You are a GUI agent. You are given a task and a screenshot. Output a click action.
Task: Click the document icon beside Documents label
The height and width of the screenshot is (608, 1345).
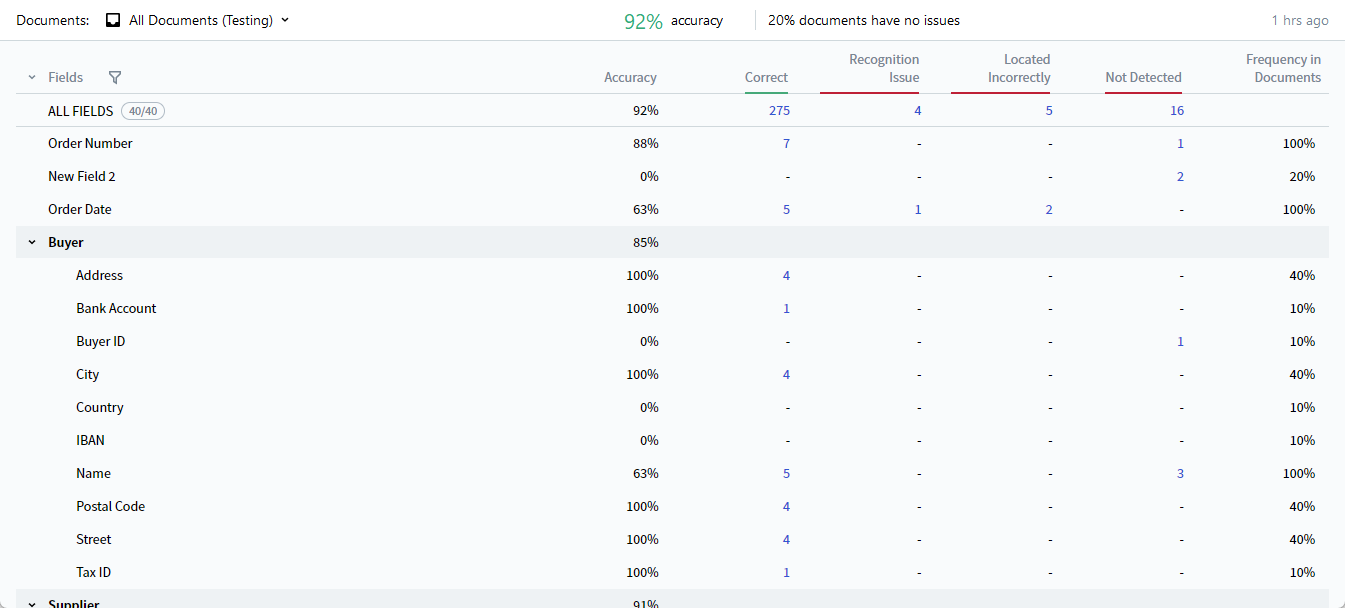pos(112,19)
